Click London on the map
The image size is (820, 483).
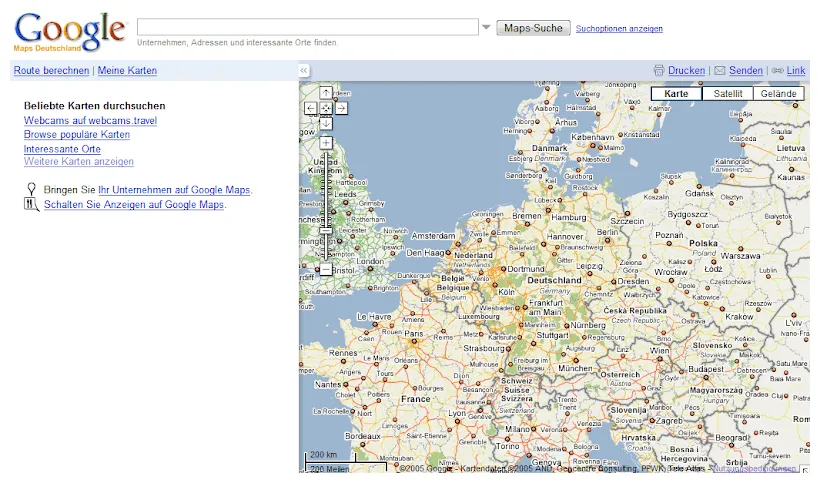(x=370, y=261)
